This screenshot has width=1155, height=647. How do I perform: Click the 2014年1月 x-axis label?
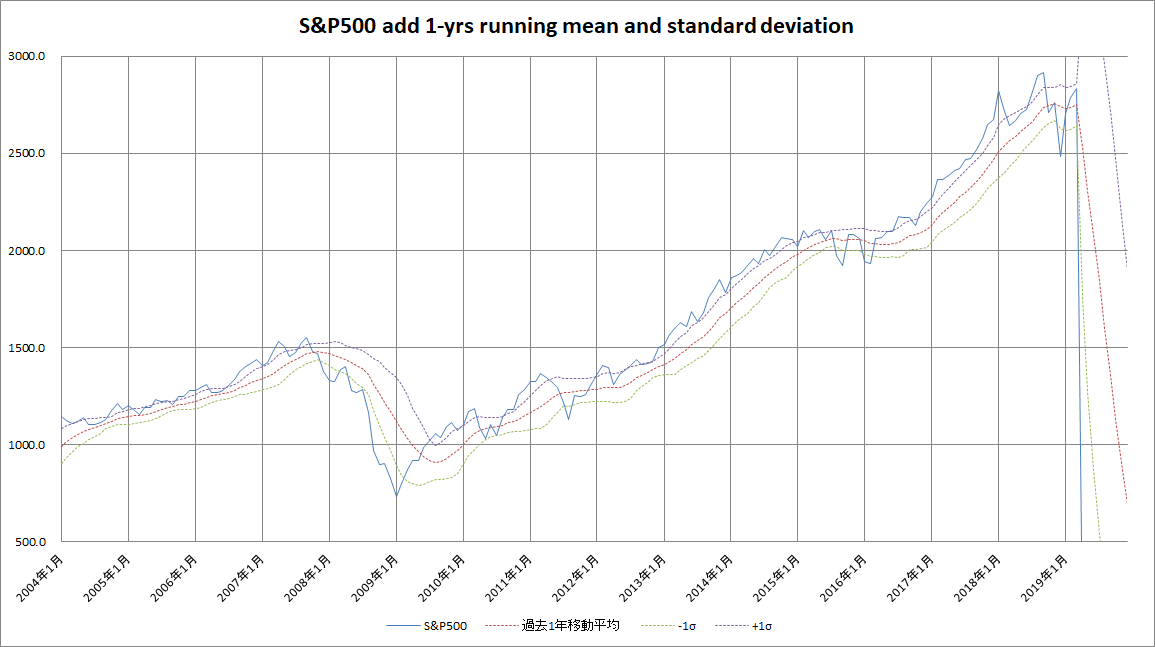click(x=710, y=578)
